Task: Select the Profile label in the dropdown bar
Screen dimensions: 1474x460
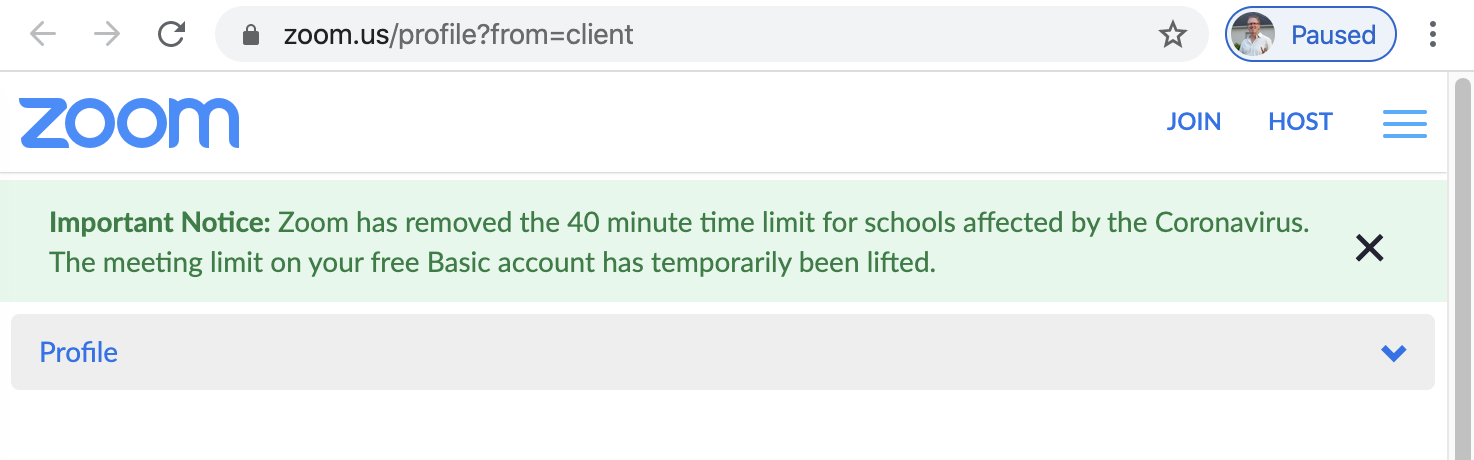Action: (x=79, y=352)
